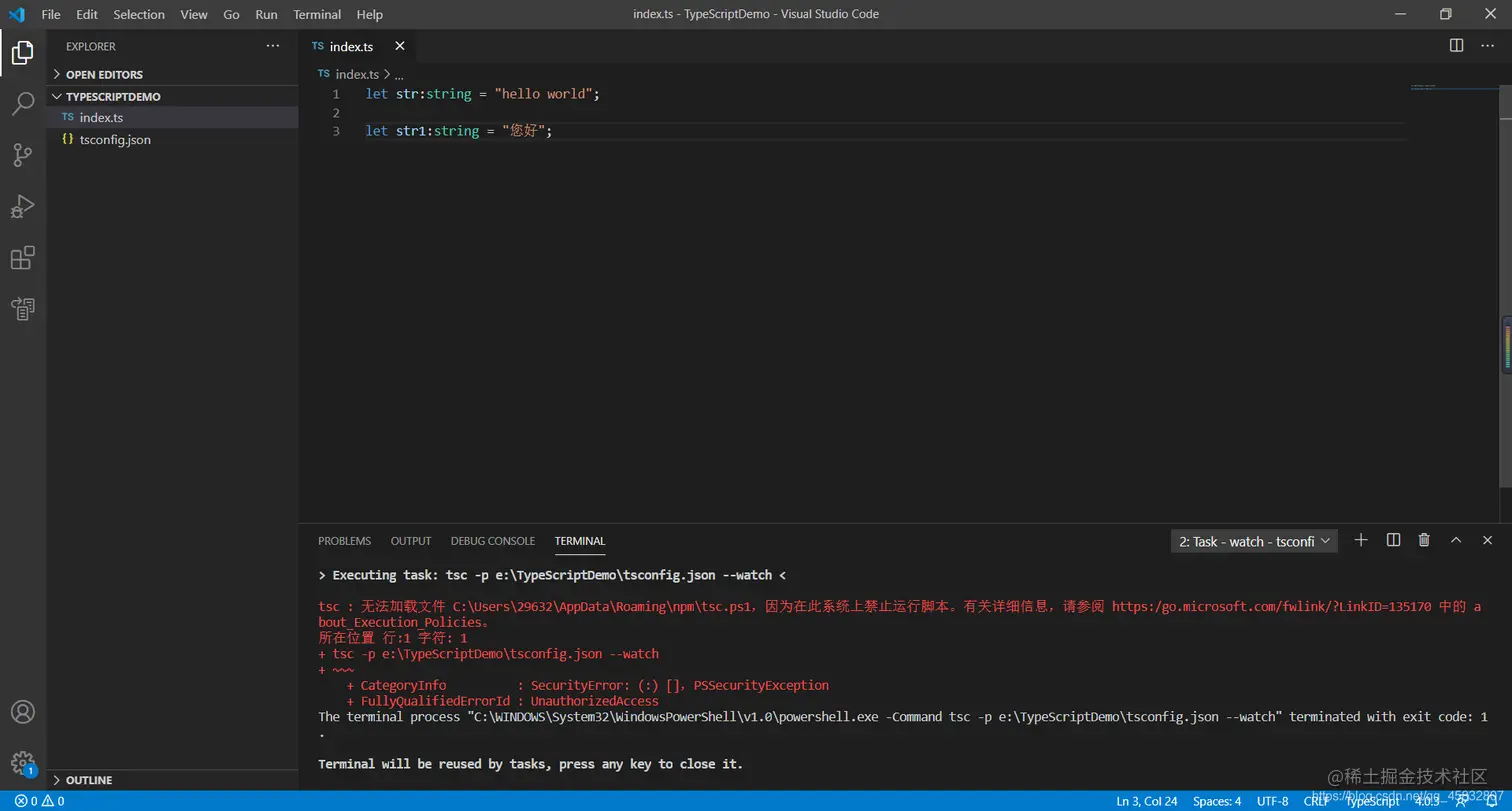This screenshot has width=1512, height=811.
Task: Click index.ts in the breadcrumb
Action: coord(357,74)
